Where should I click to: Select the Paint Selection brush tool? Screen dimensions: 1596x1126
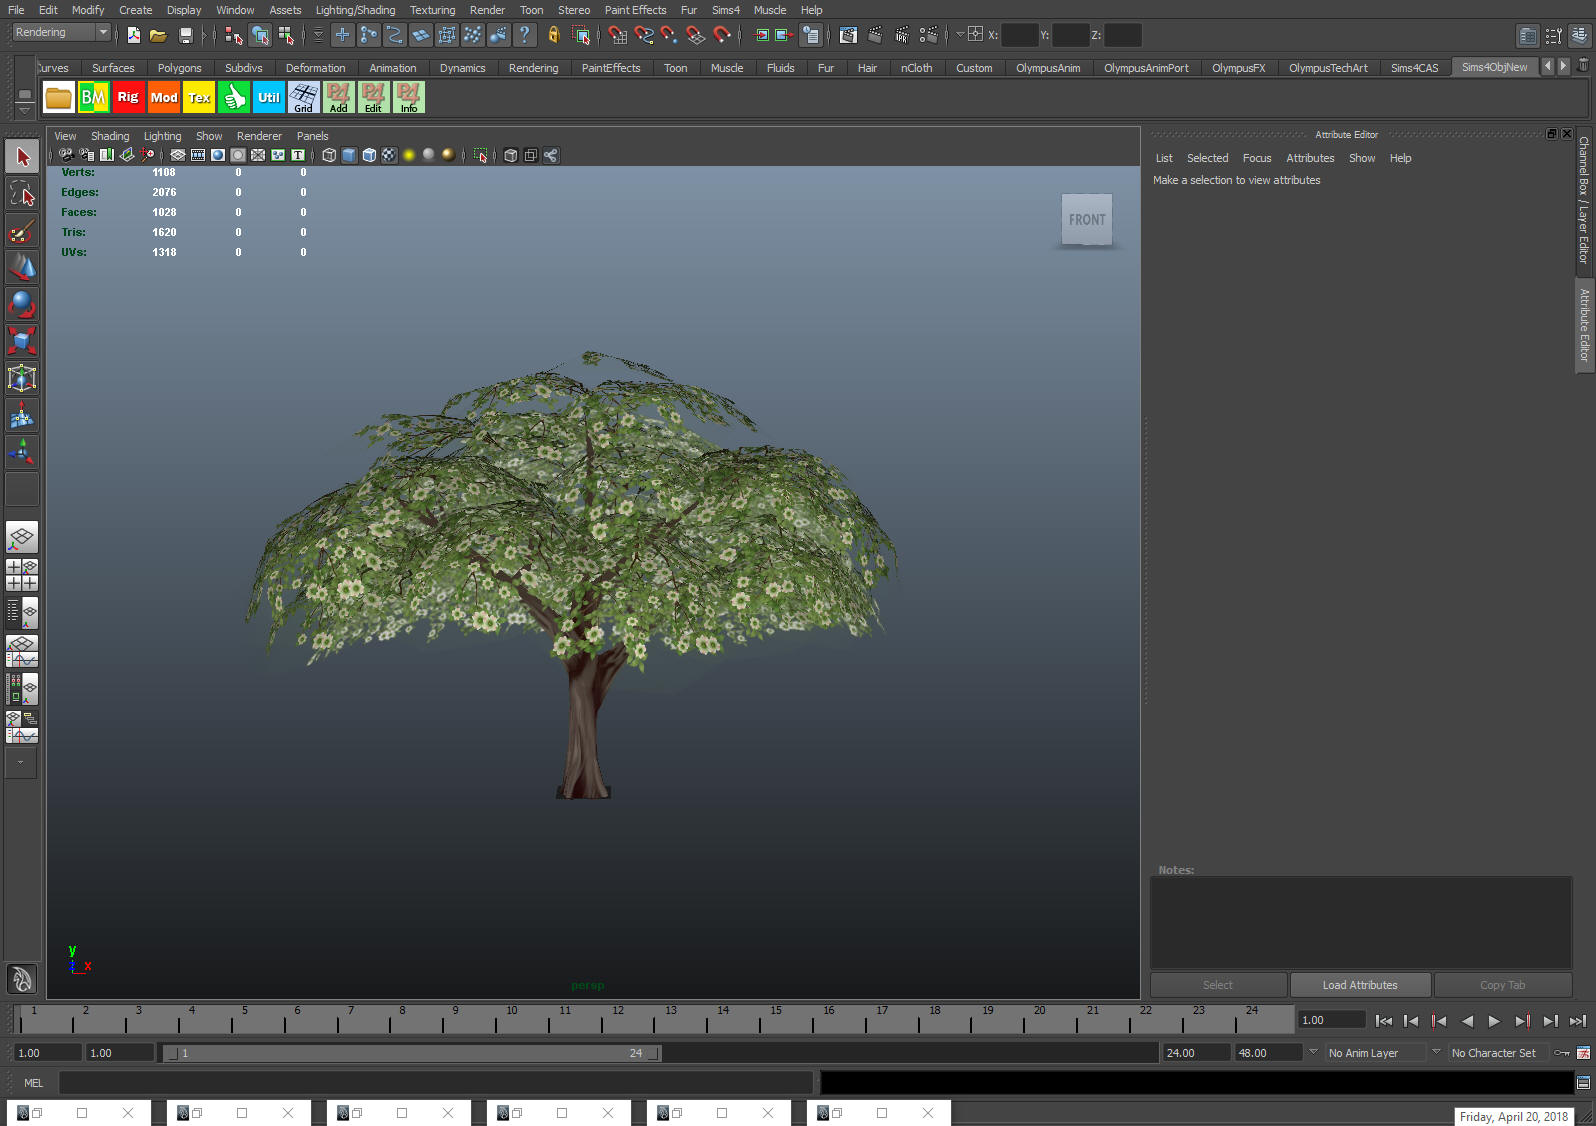22,231
